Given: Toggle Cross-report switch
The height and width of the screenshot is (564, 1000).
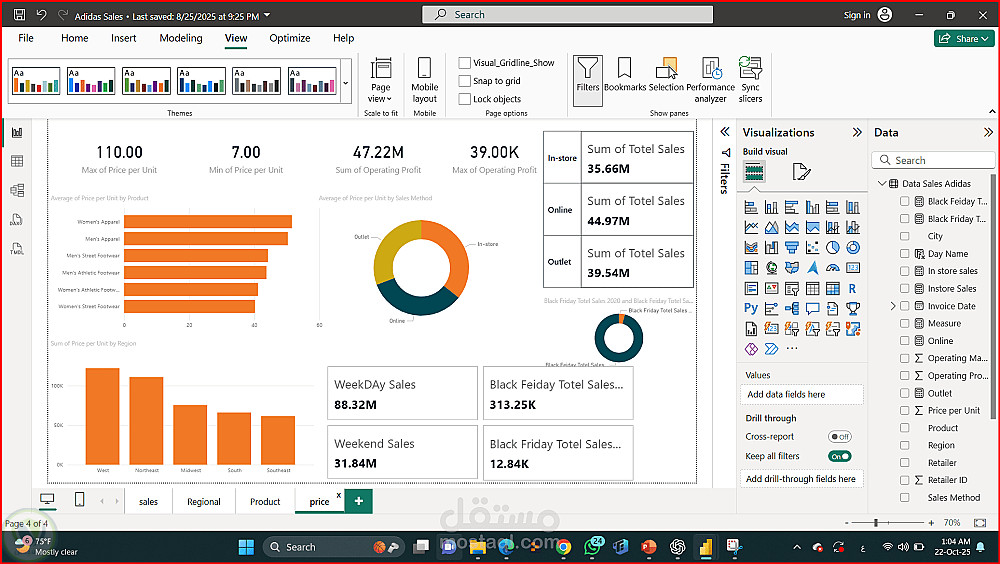Looking at the screenshot, I should (839, 437).
